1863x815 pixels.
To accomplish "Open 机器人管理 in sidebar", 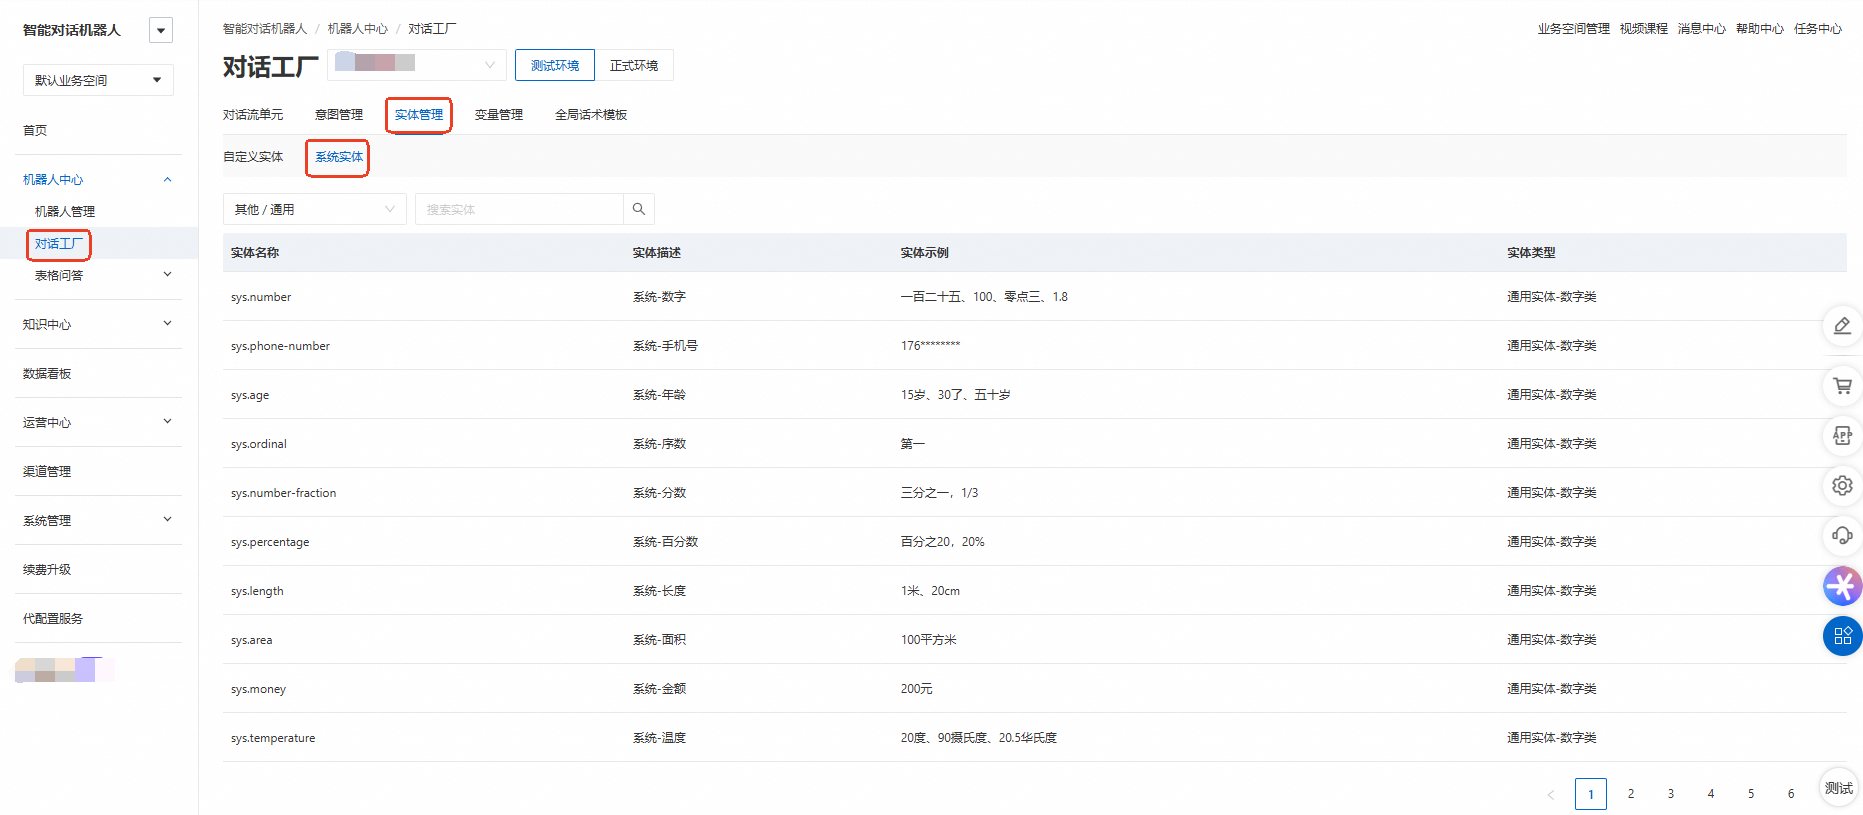I will [65, 211].
